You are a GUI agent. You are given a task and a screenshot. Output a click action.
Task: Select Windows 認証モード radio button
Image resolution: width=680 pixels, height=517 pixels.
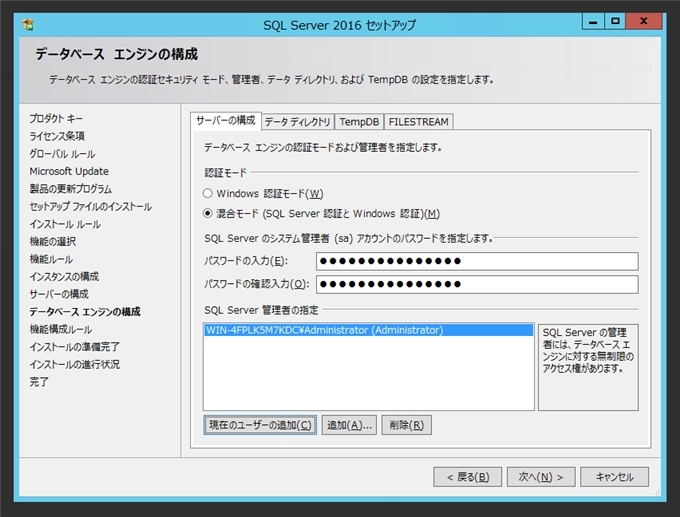[208, 193]
